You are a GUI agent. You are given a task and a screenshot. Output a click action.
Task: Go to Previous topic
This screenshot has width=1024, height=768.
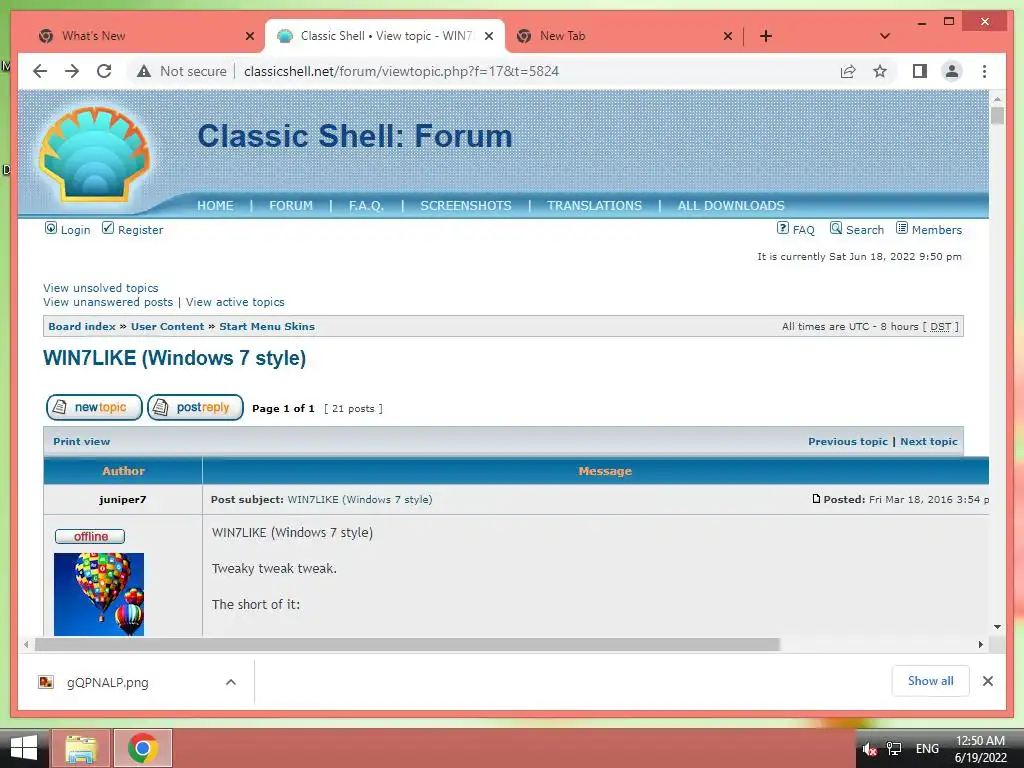point(848,441)
